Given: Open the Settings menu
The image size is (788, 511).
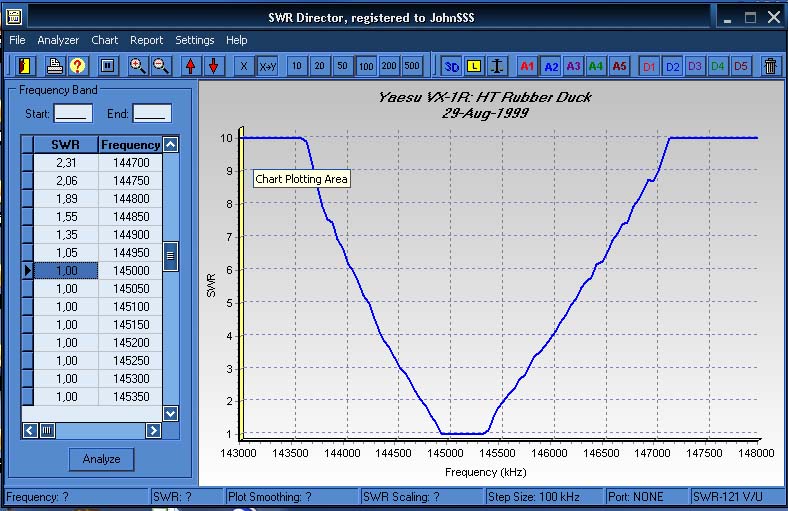Looking at the screenshot, I should 194,40.
